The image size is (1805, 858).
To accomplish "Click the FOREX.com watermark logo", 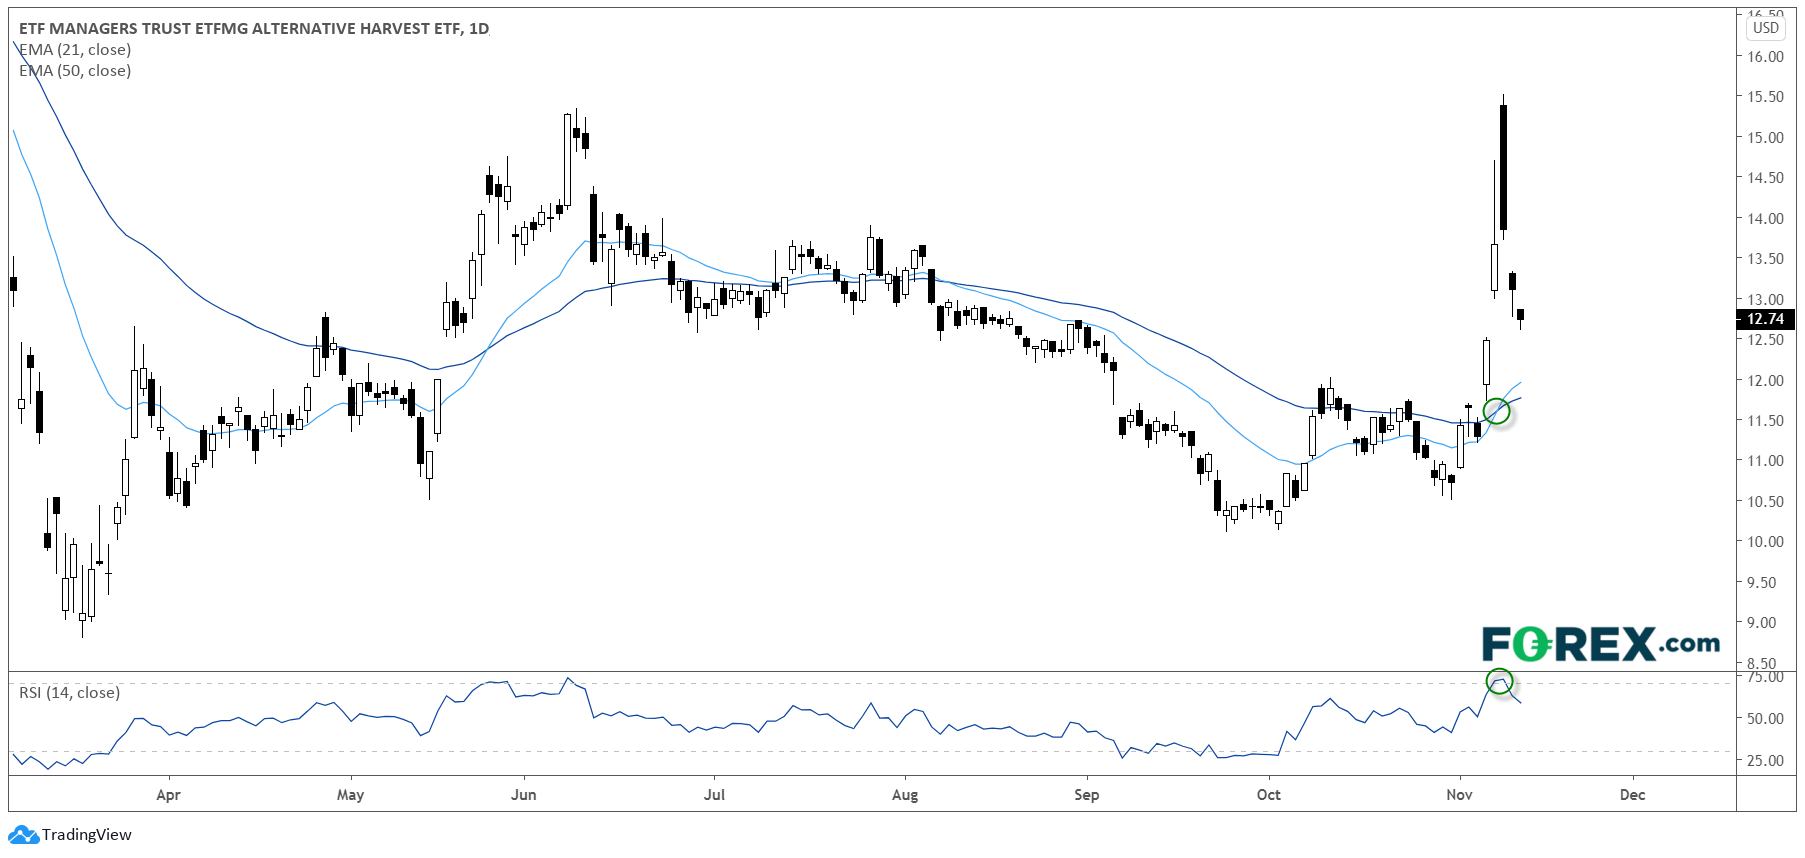I will point(1600,644).
